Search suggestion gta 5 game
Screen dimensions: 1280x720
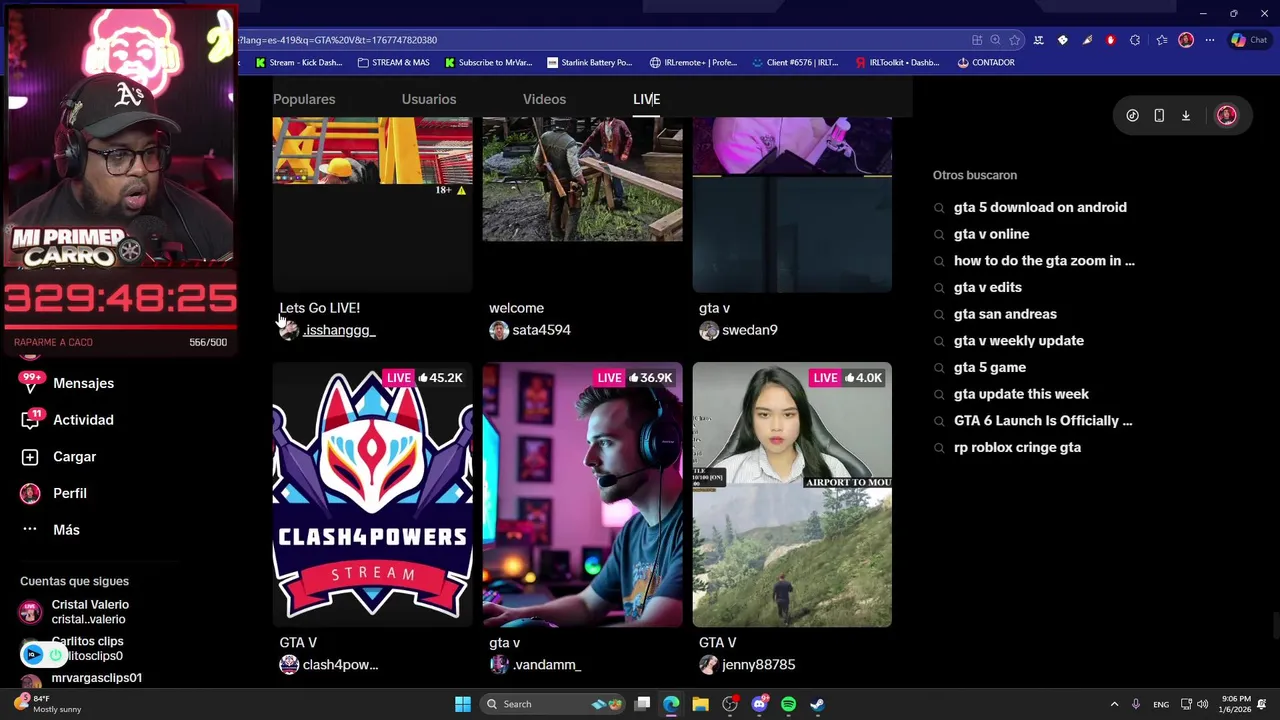(x=989, y=367)
